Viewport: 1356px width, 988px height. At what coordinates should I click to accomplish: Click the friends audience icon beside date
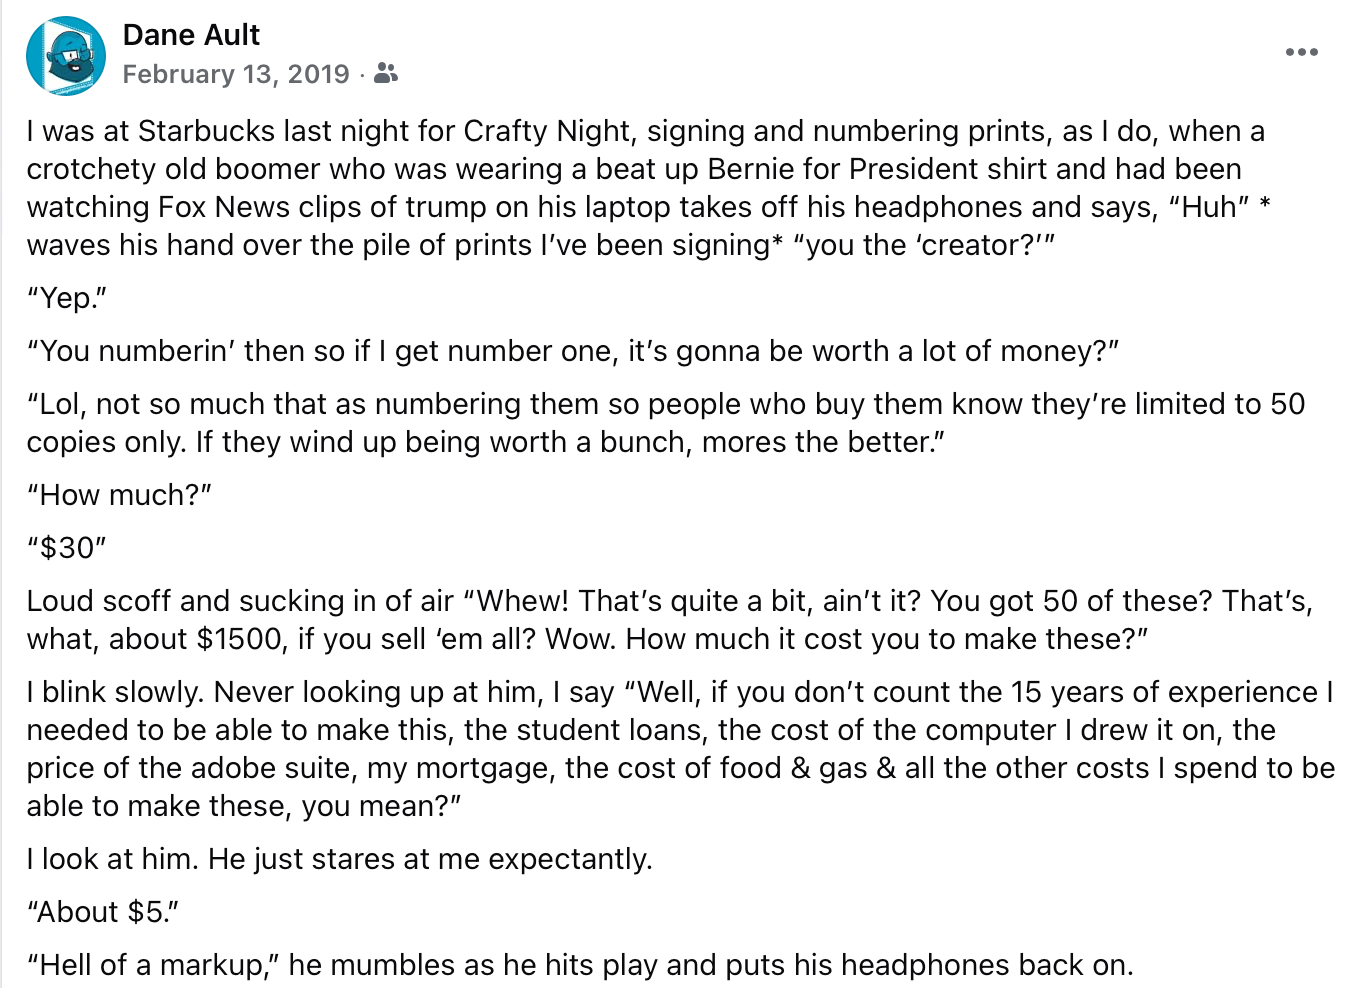385,73
